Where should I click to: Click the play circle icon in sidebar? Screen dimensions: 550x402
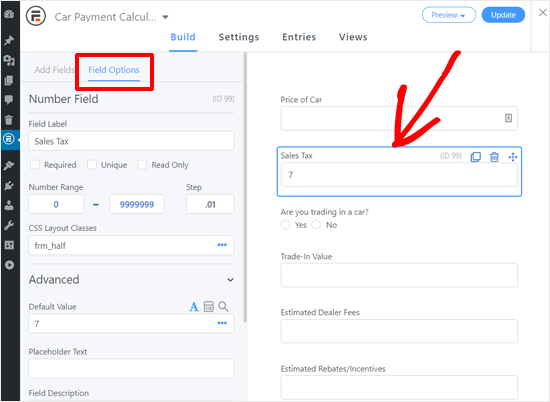click(x=9, y=265)
